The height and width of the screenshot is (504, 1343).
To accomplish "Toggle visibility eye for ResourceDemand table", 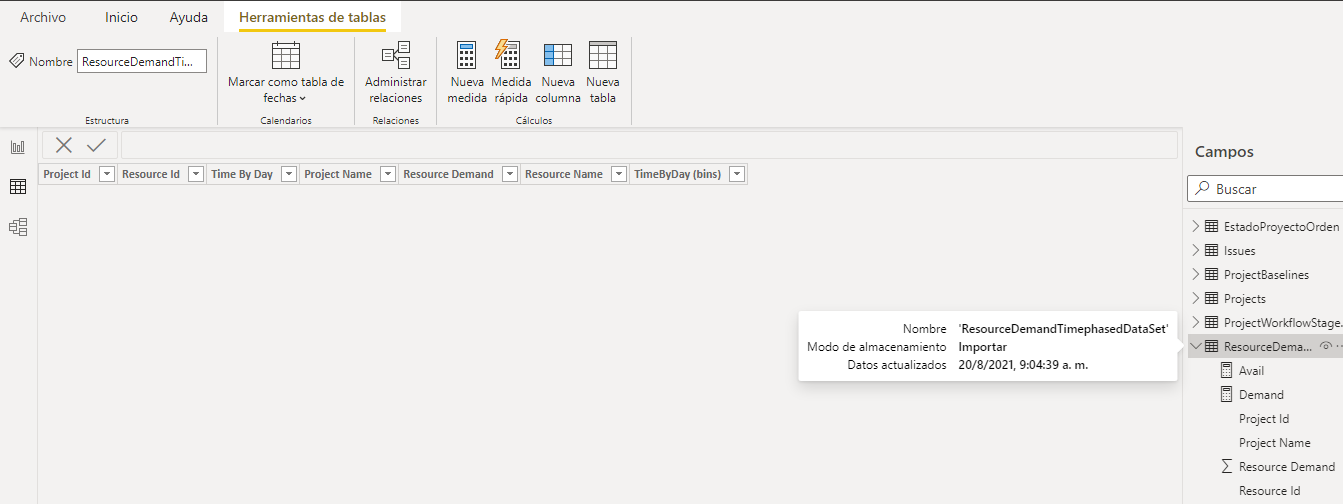I will point(1326,346).
